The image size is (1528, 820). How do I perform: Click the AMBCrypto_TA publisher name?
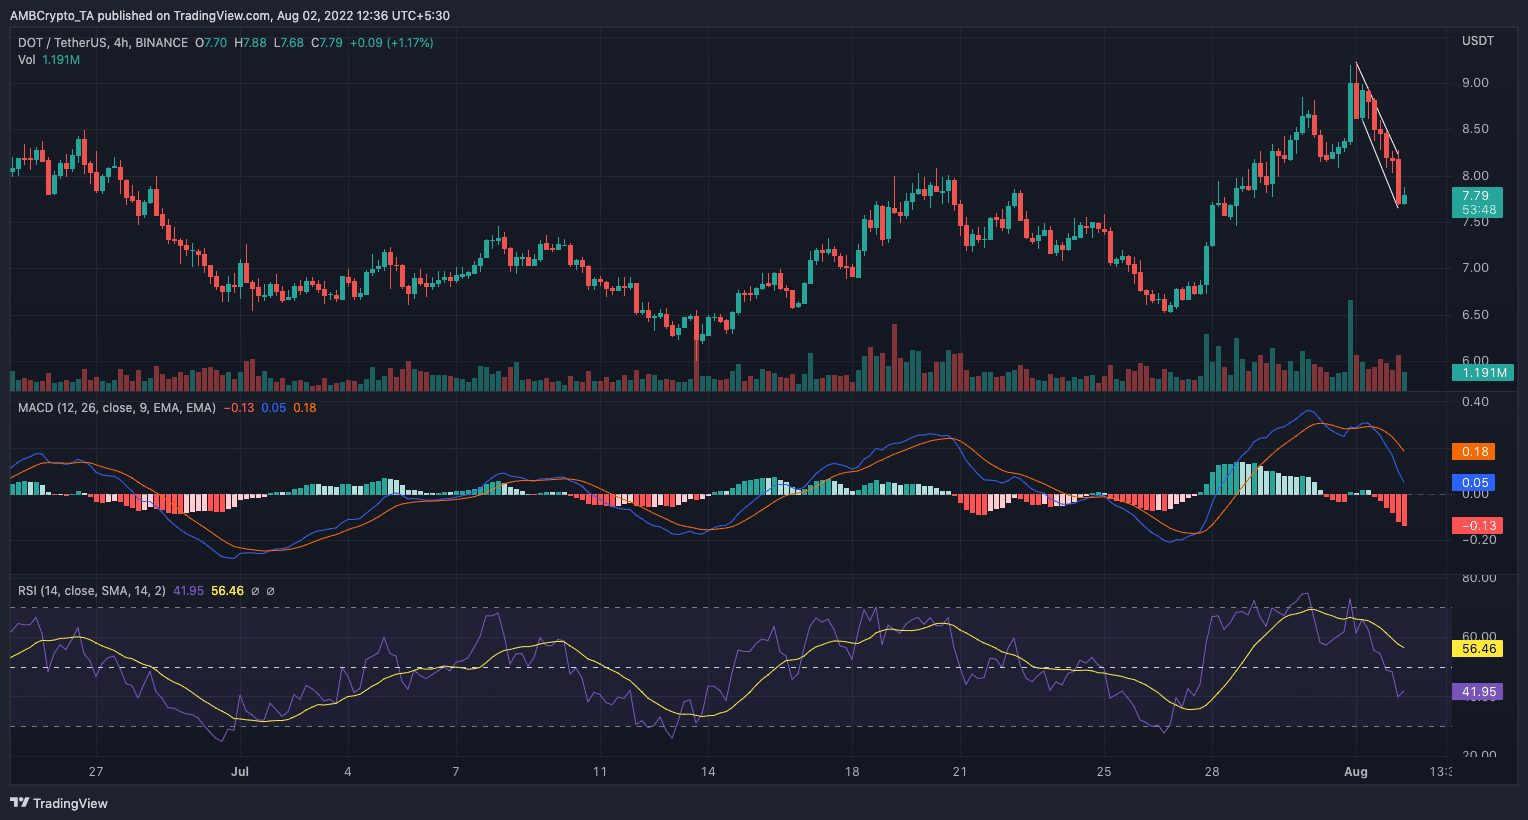(x=51, y=16)
